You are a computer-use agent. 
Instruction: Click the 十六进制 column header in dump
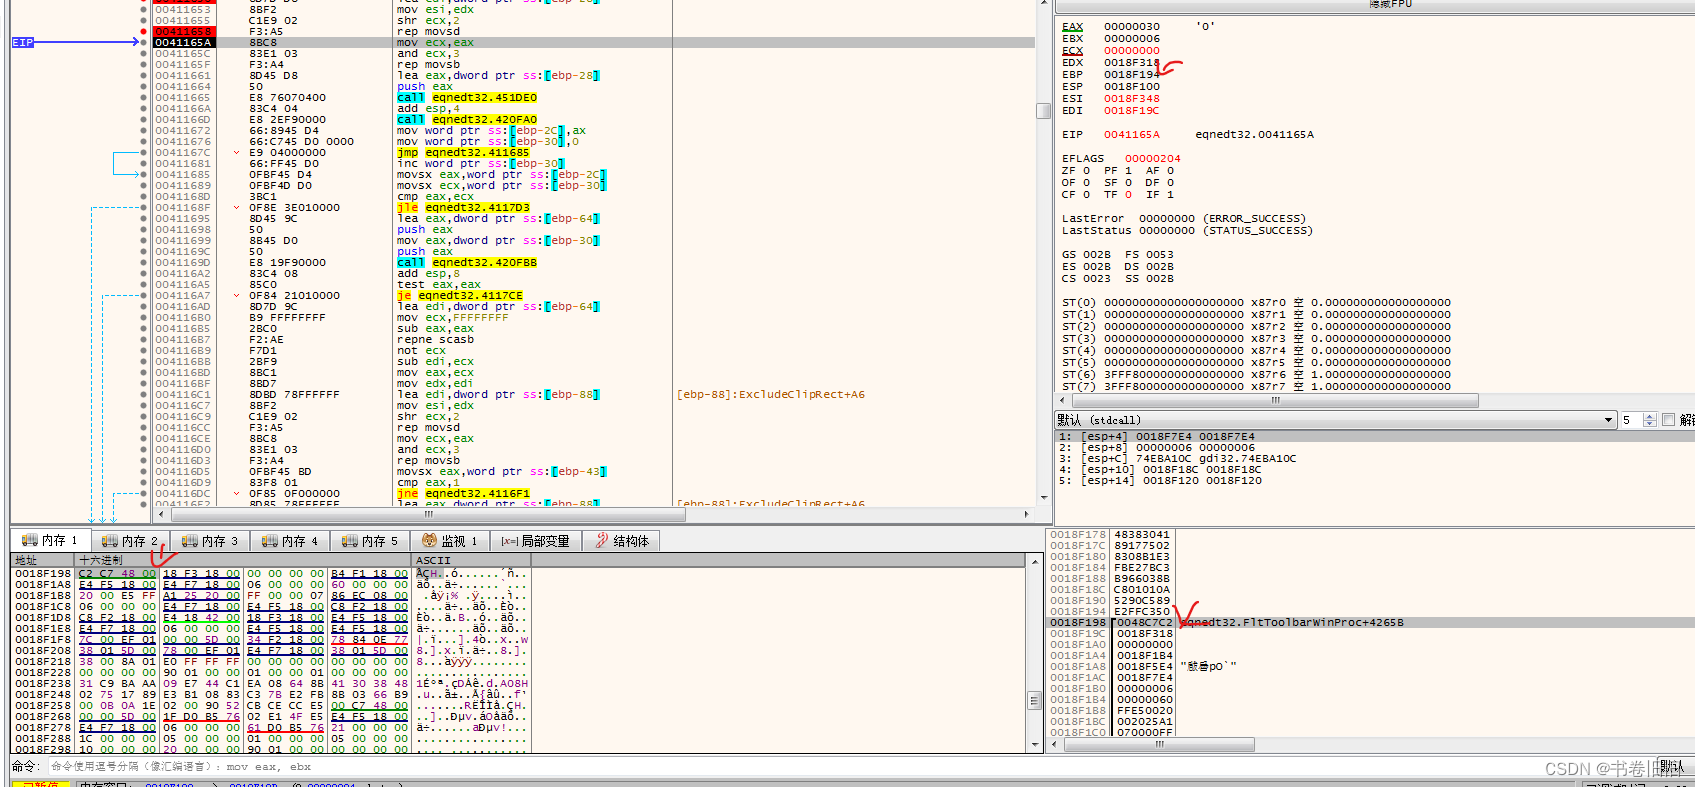pyautogui.click(x=243, y=560)
